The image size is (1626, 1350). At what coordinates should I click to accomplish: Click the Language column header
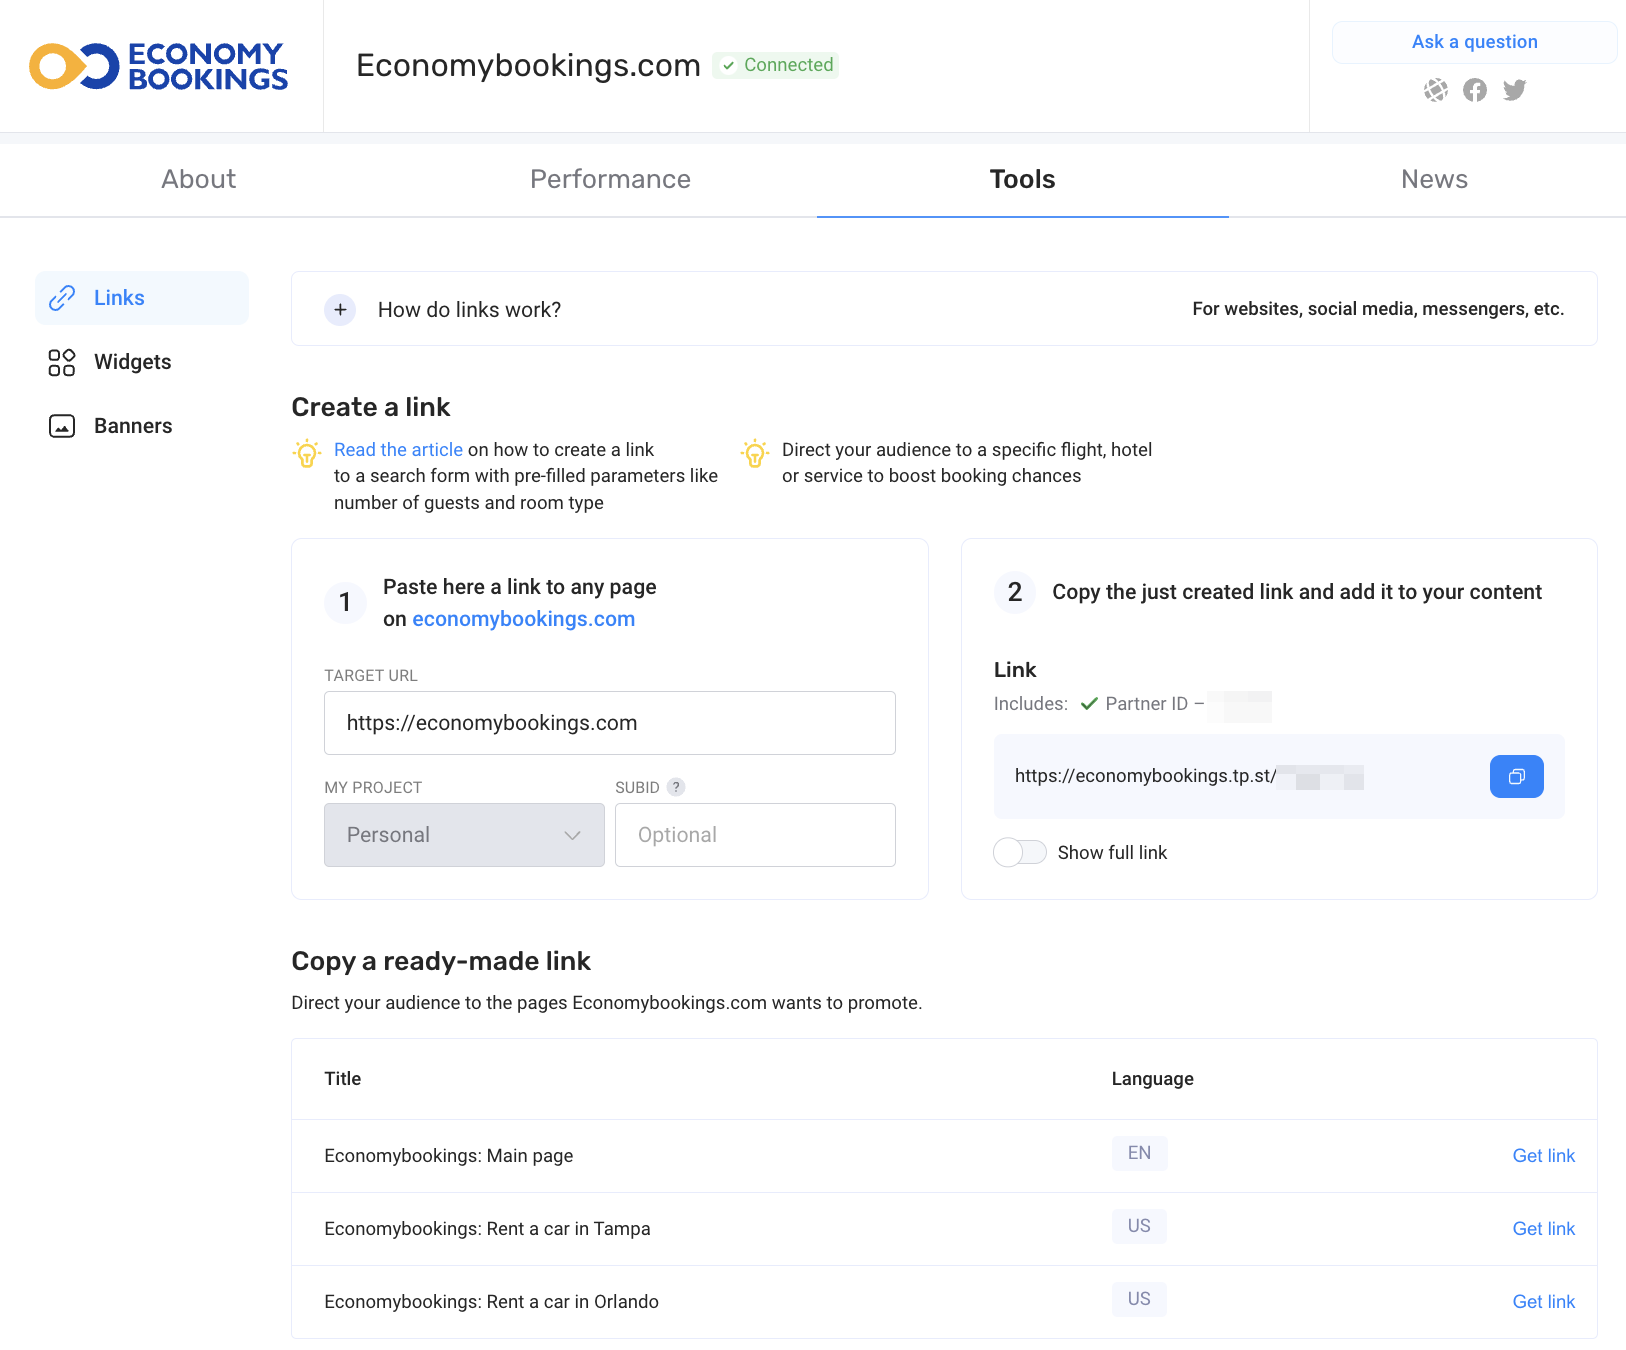[1152, 1079]
